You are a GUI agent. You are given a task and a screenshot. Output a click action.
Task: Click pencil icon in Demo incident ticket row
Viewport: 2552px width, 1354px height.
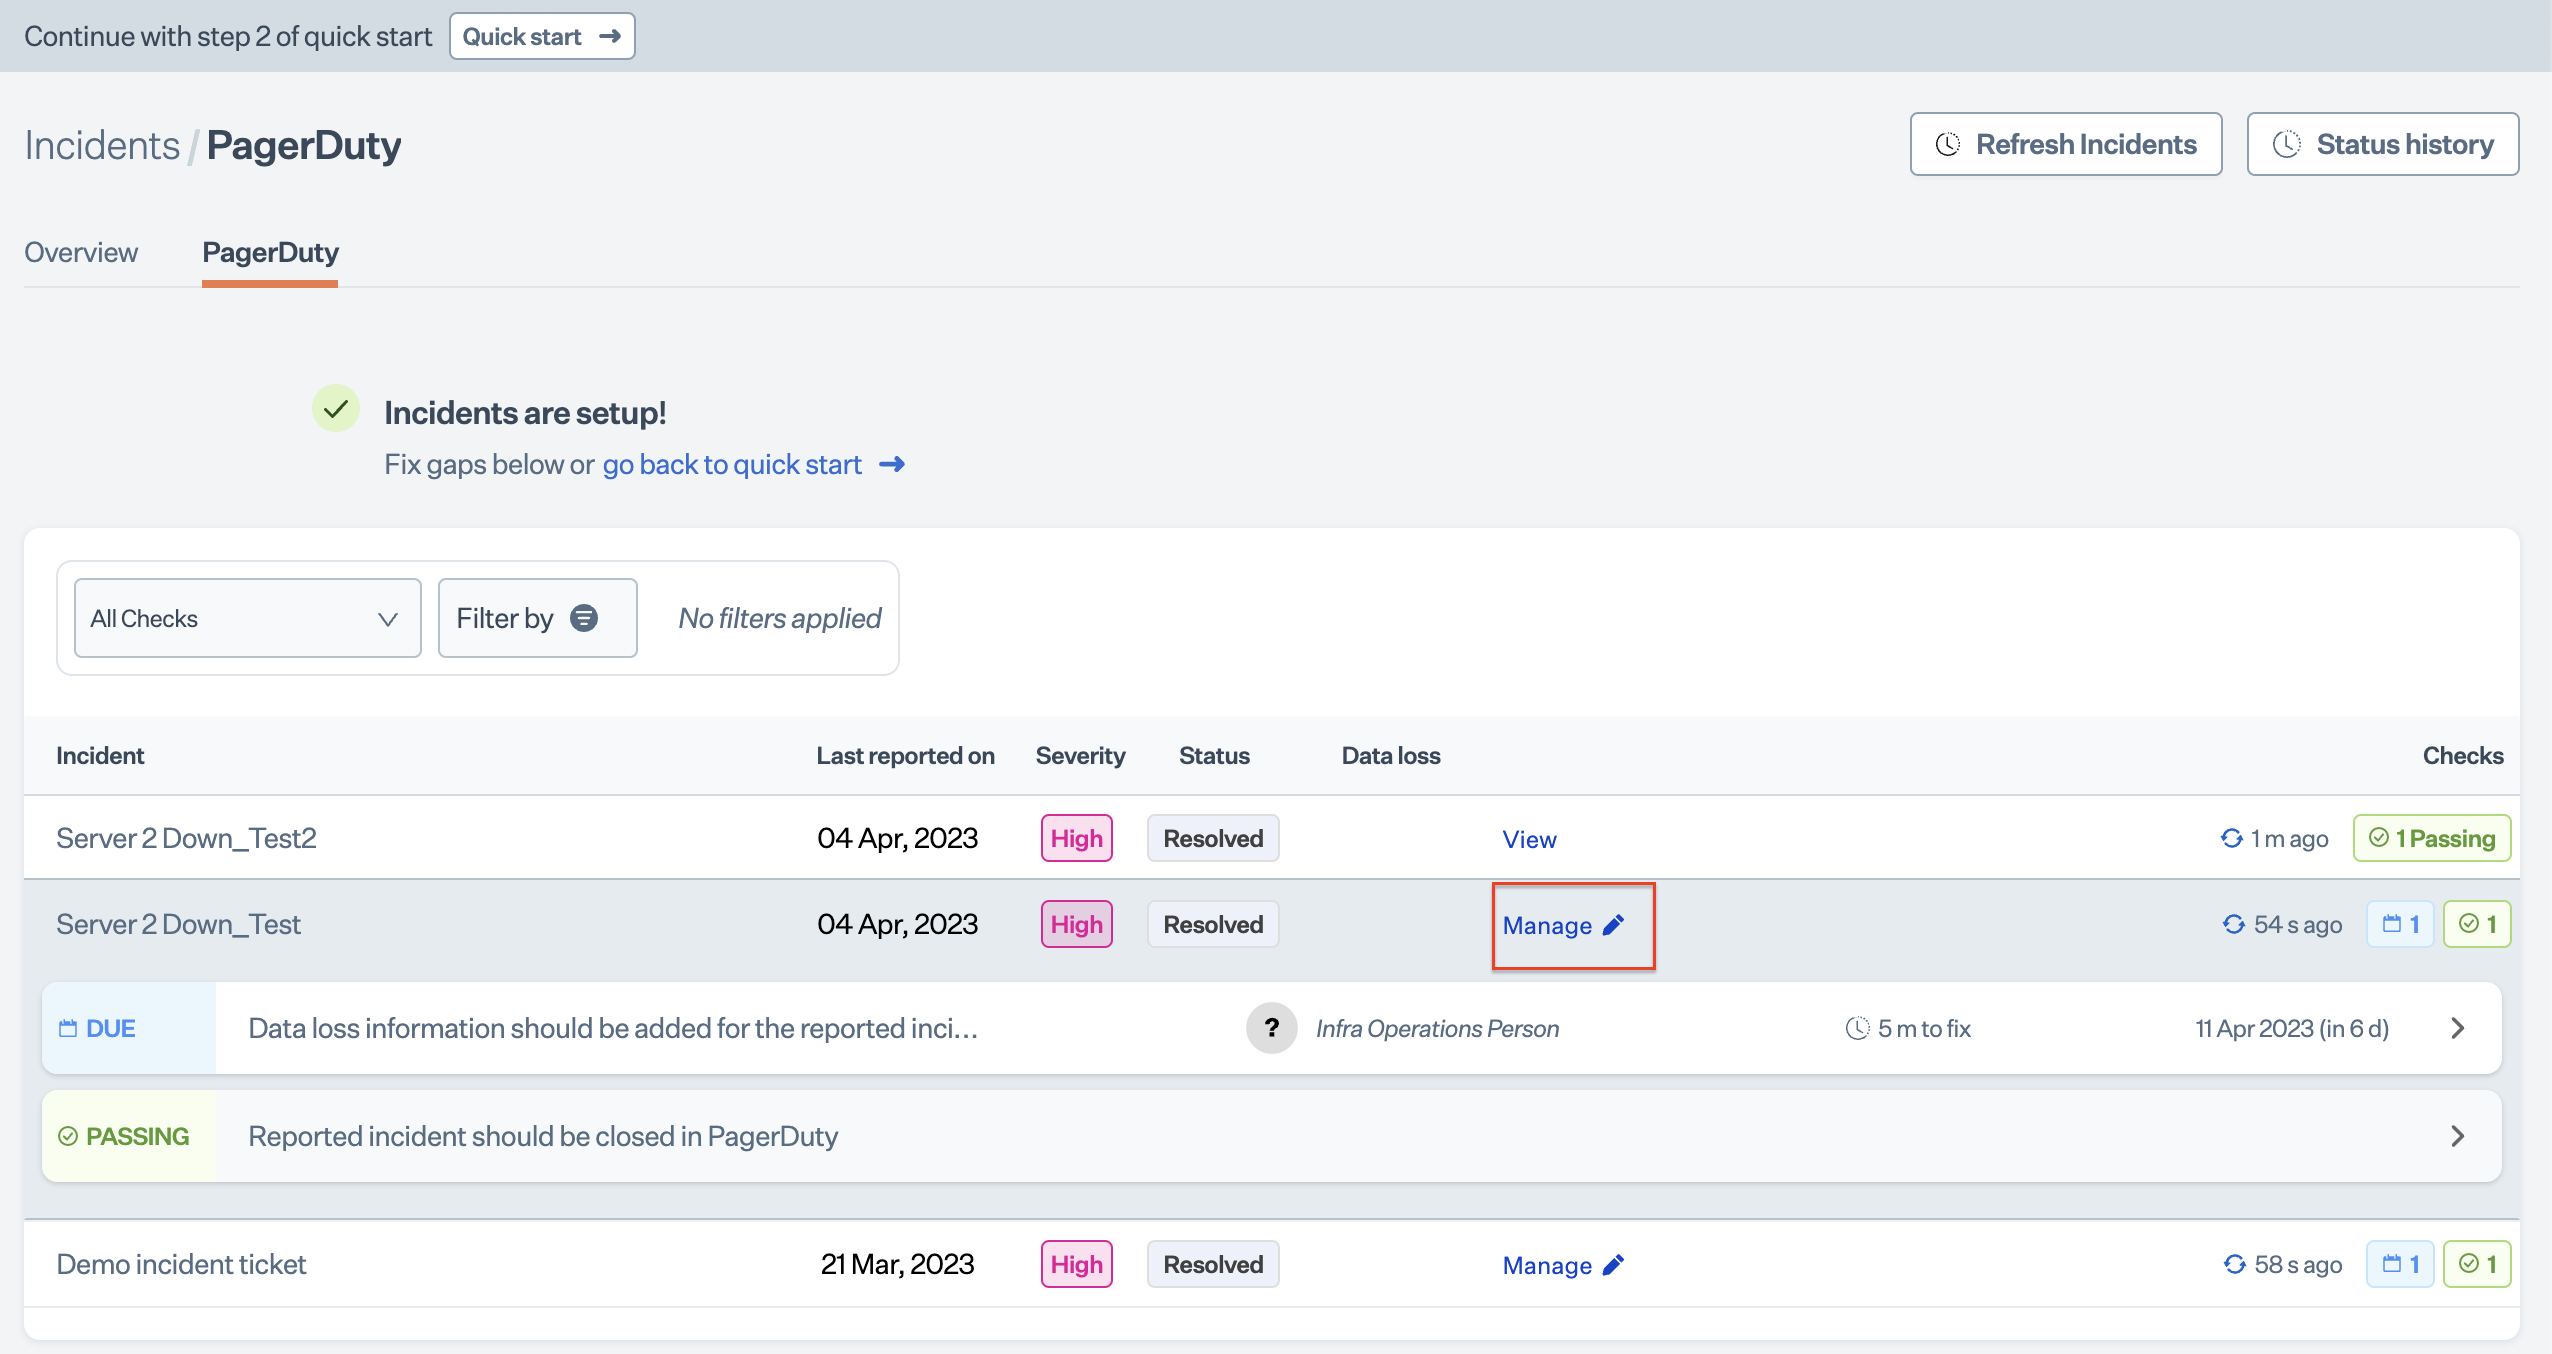pyautogui.click(x=1613, y=1265)
